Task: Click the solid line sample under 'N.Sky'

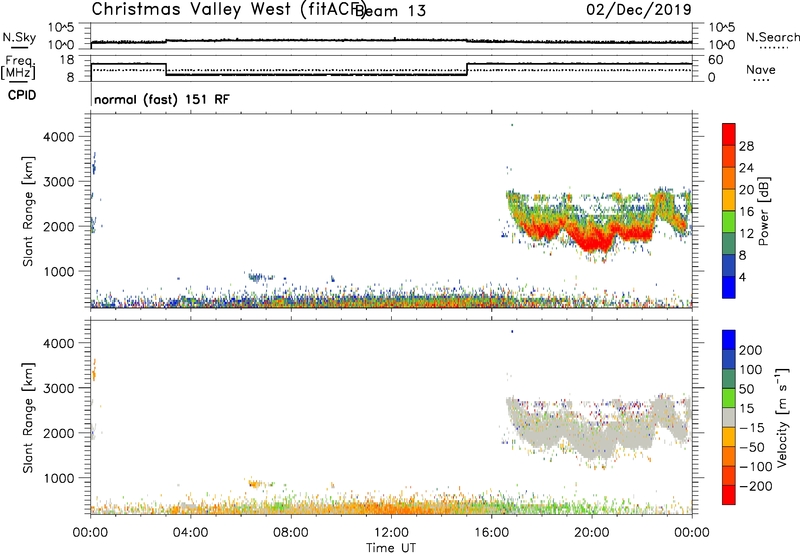Action: 19,47
